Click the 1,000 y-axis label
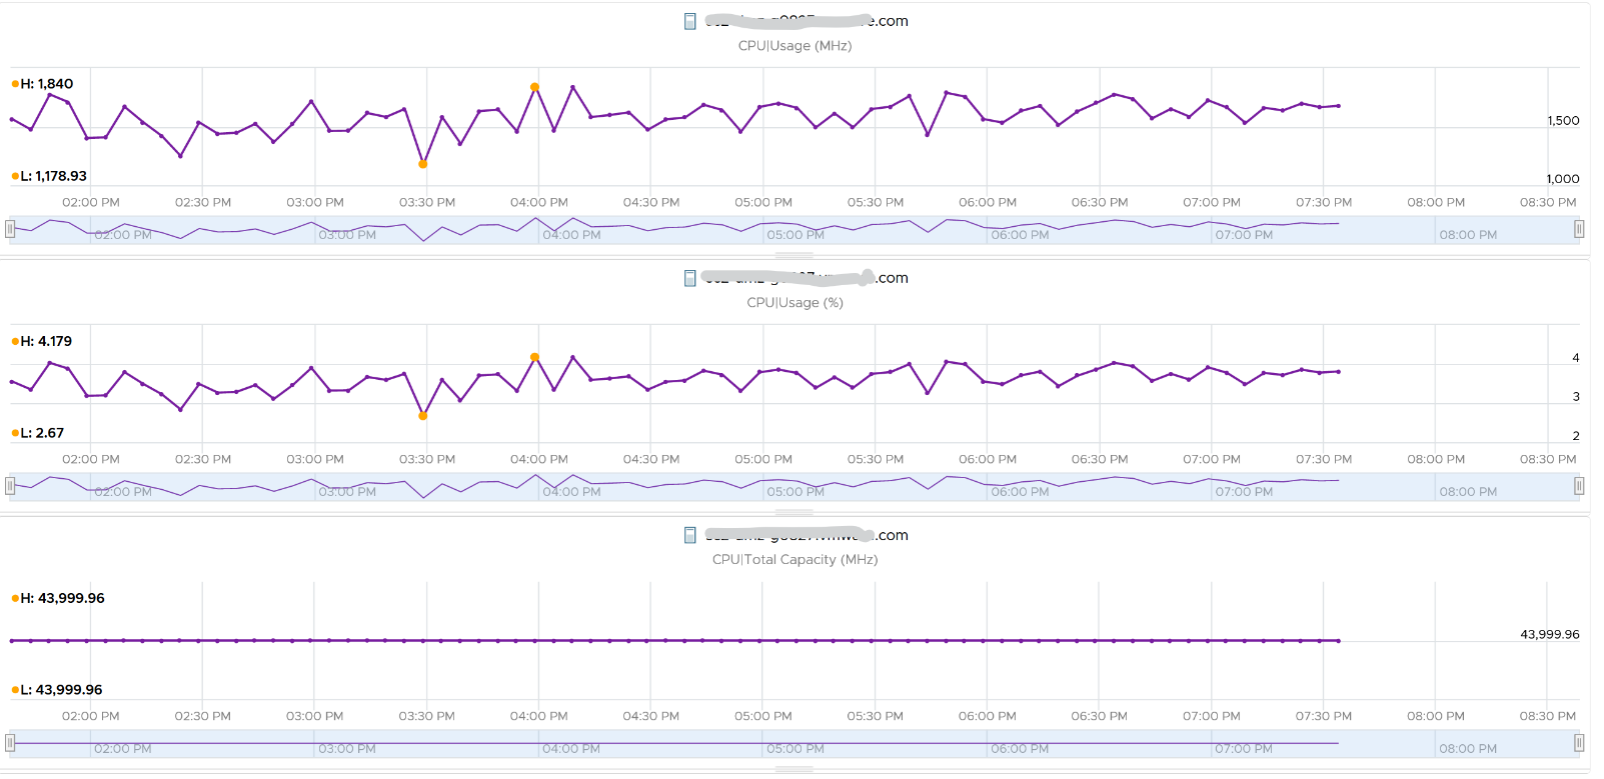This screenshot has height=779, width=1604. click(x=1563, y=179)
